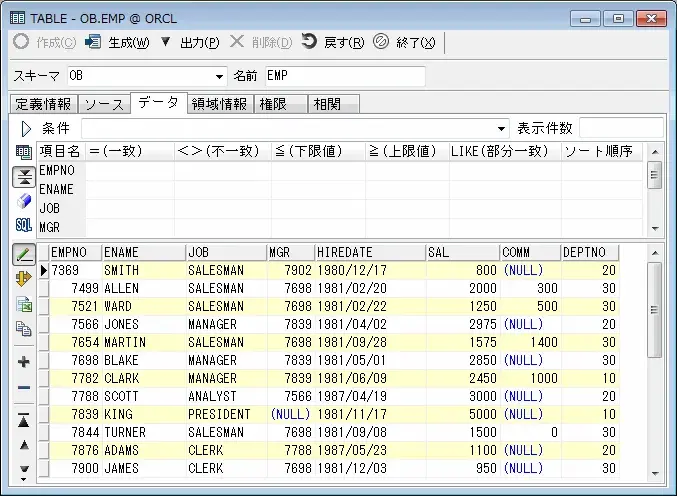Click the minus remove row icon
This screenshot has width=677, height=496.
tap(24, 388)
